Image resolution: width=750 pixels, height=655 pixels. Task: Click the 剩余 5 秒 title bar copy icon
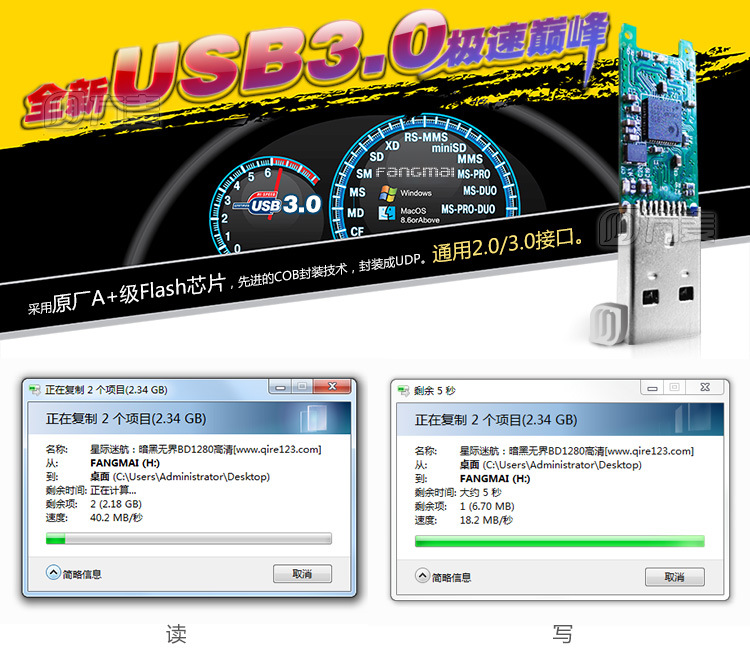pyautogui.click(x=403, y=391)
